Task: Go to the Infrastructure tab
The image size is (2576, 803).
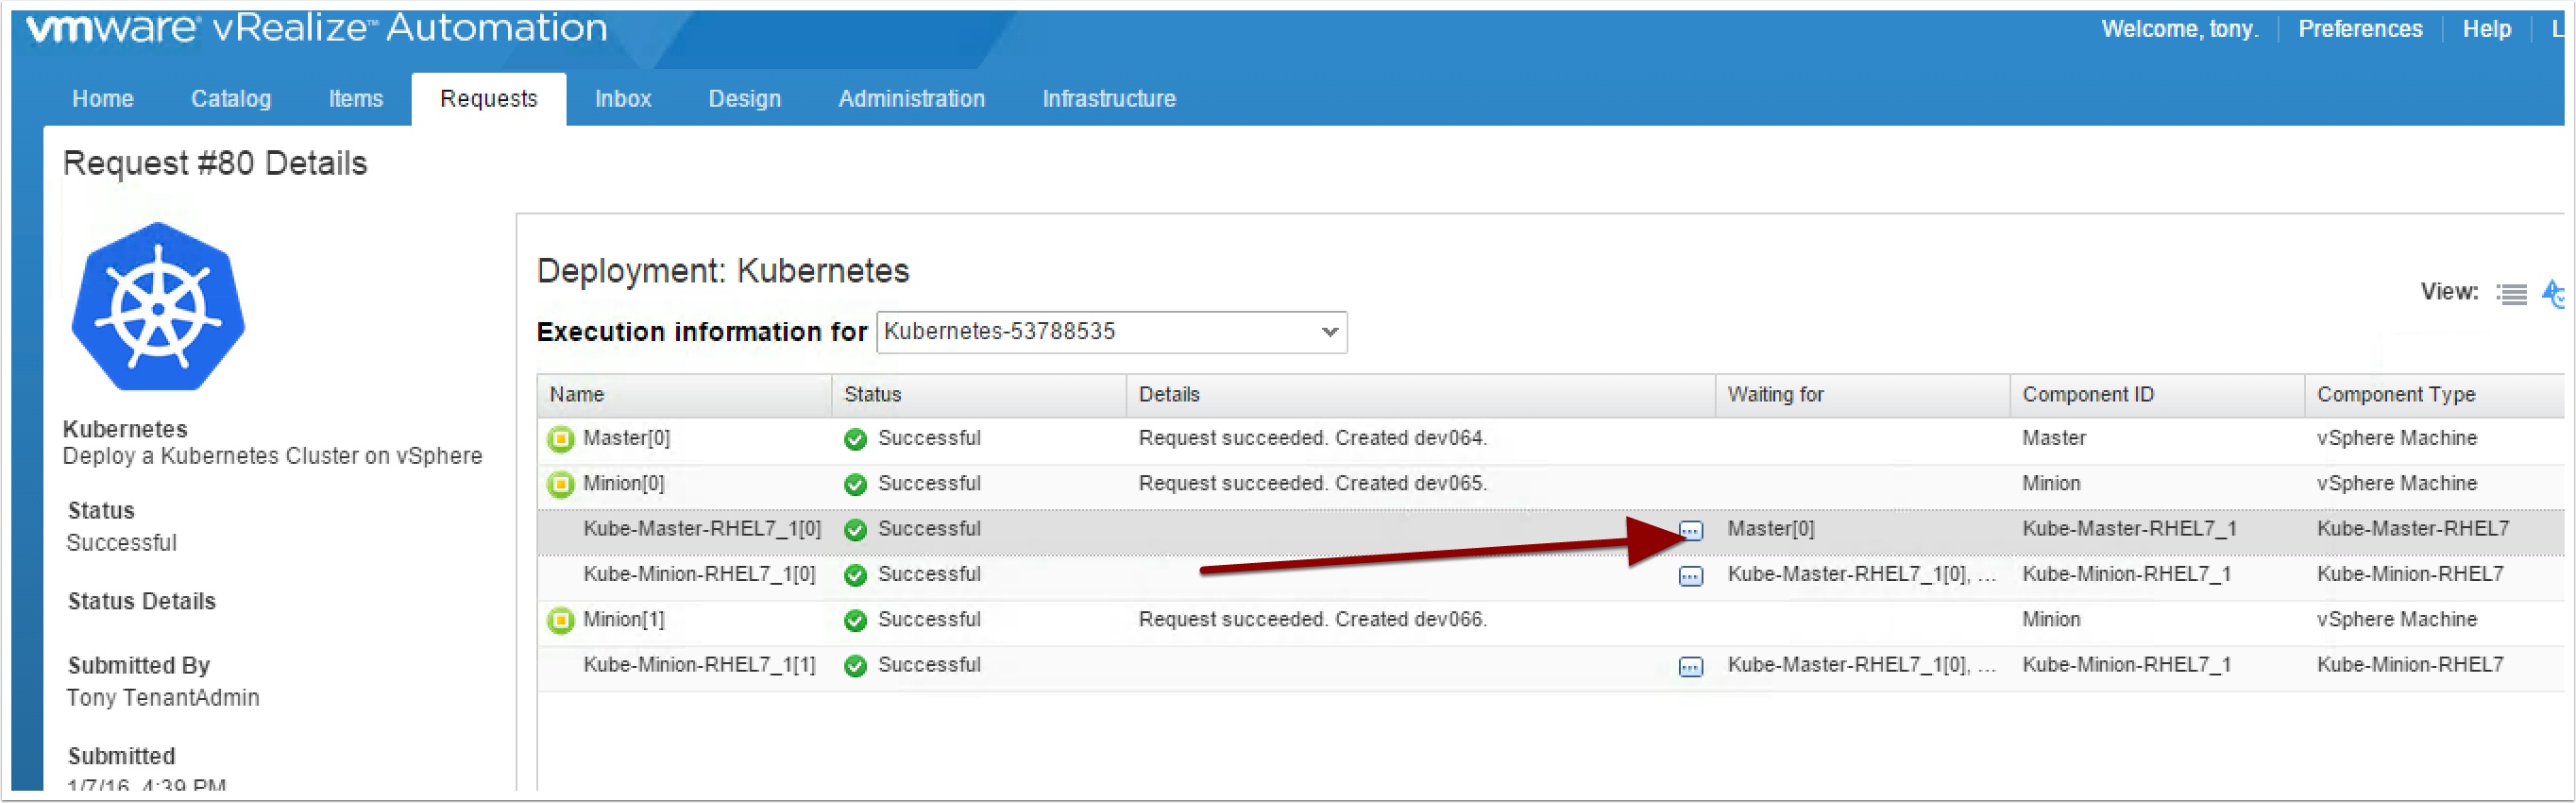Action: (1108, 99)
